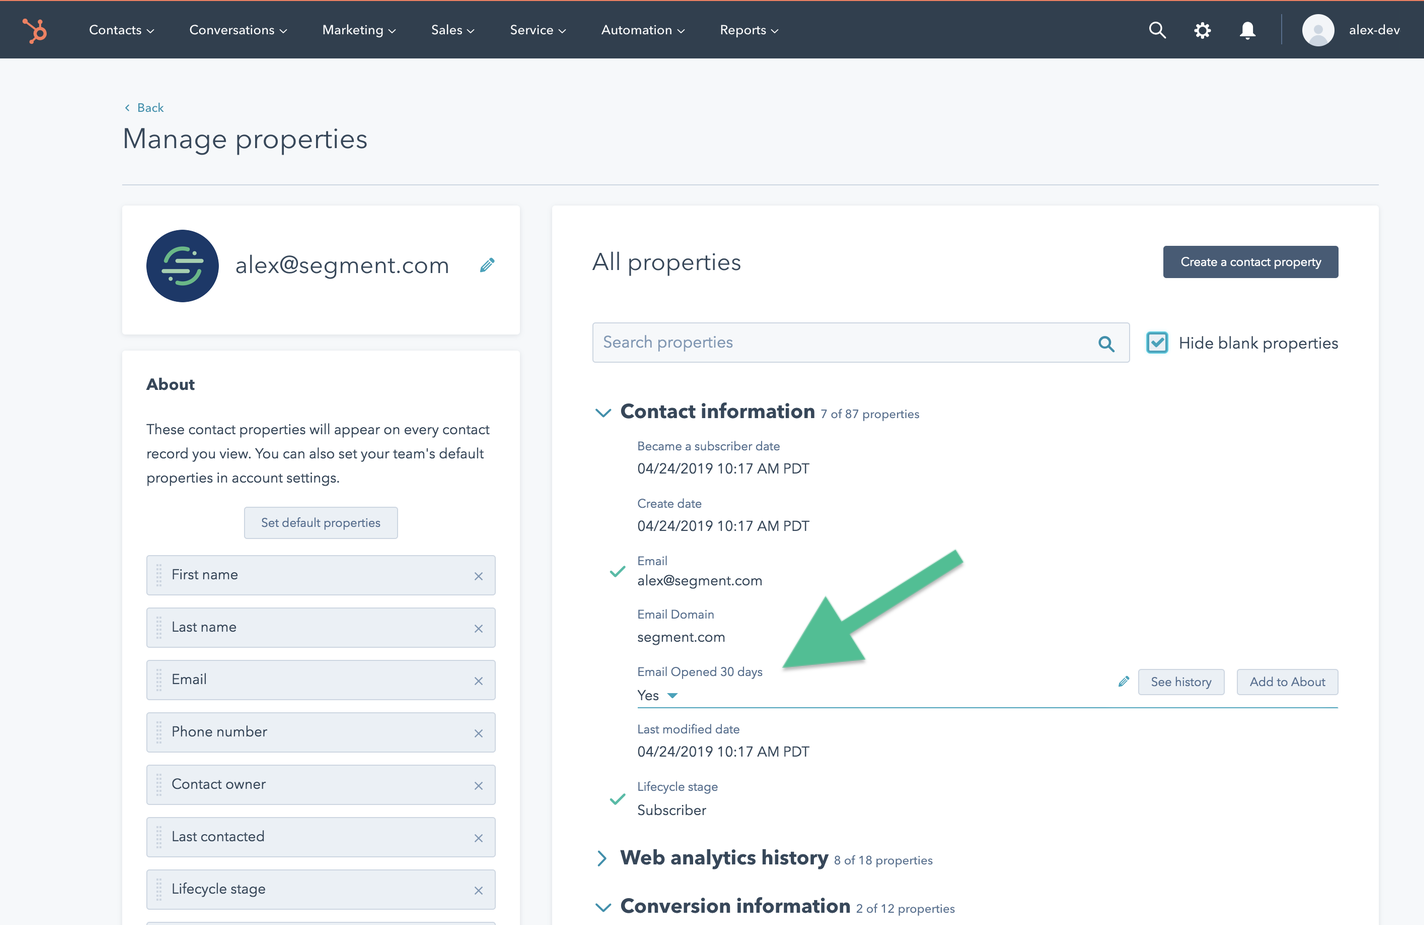This screenshot has height=925, width=1424.
Task: Click the HubSpot sprocket logo
Action: 35,30
